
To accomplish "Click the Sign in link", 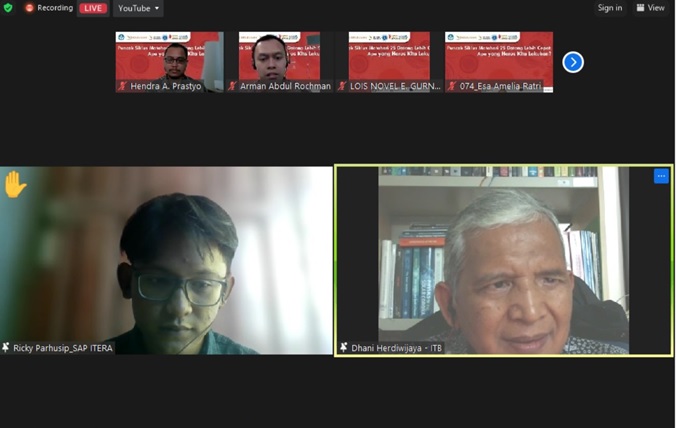I will coord(610,8).
